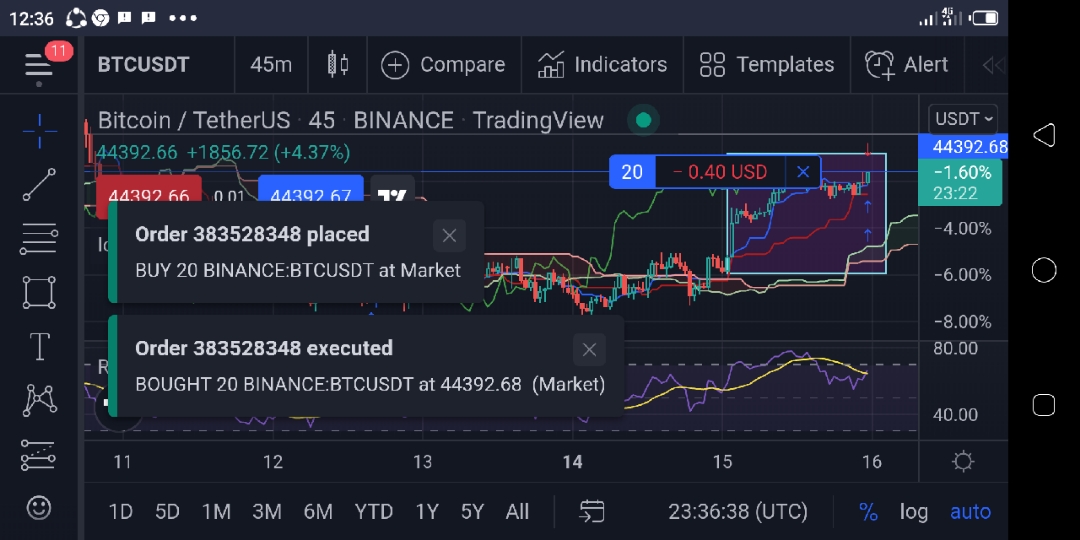This screenshot has width=1080, height=540.
Task: Tap the Android home circle button
Action: (x=1043, y=270)
